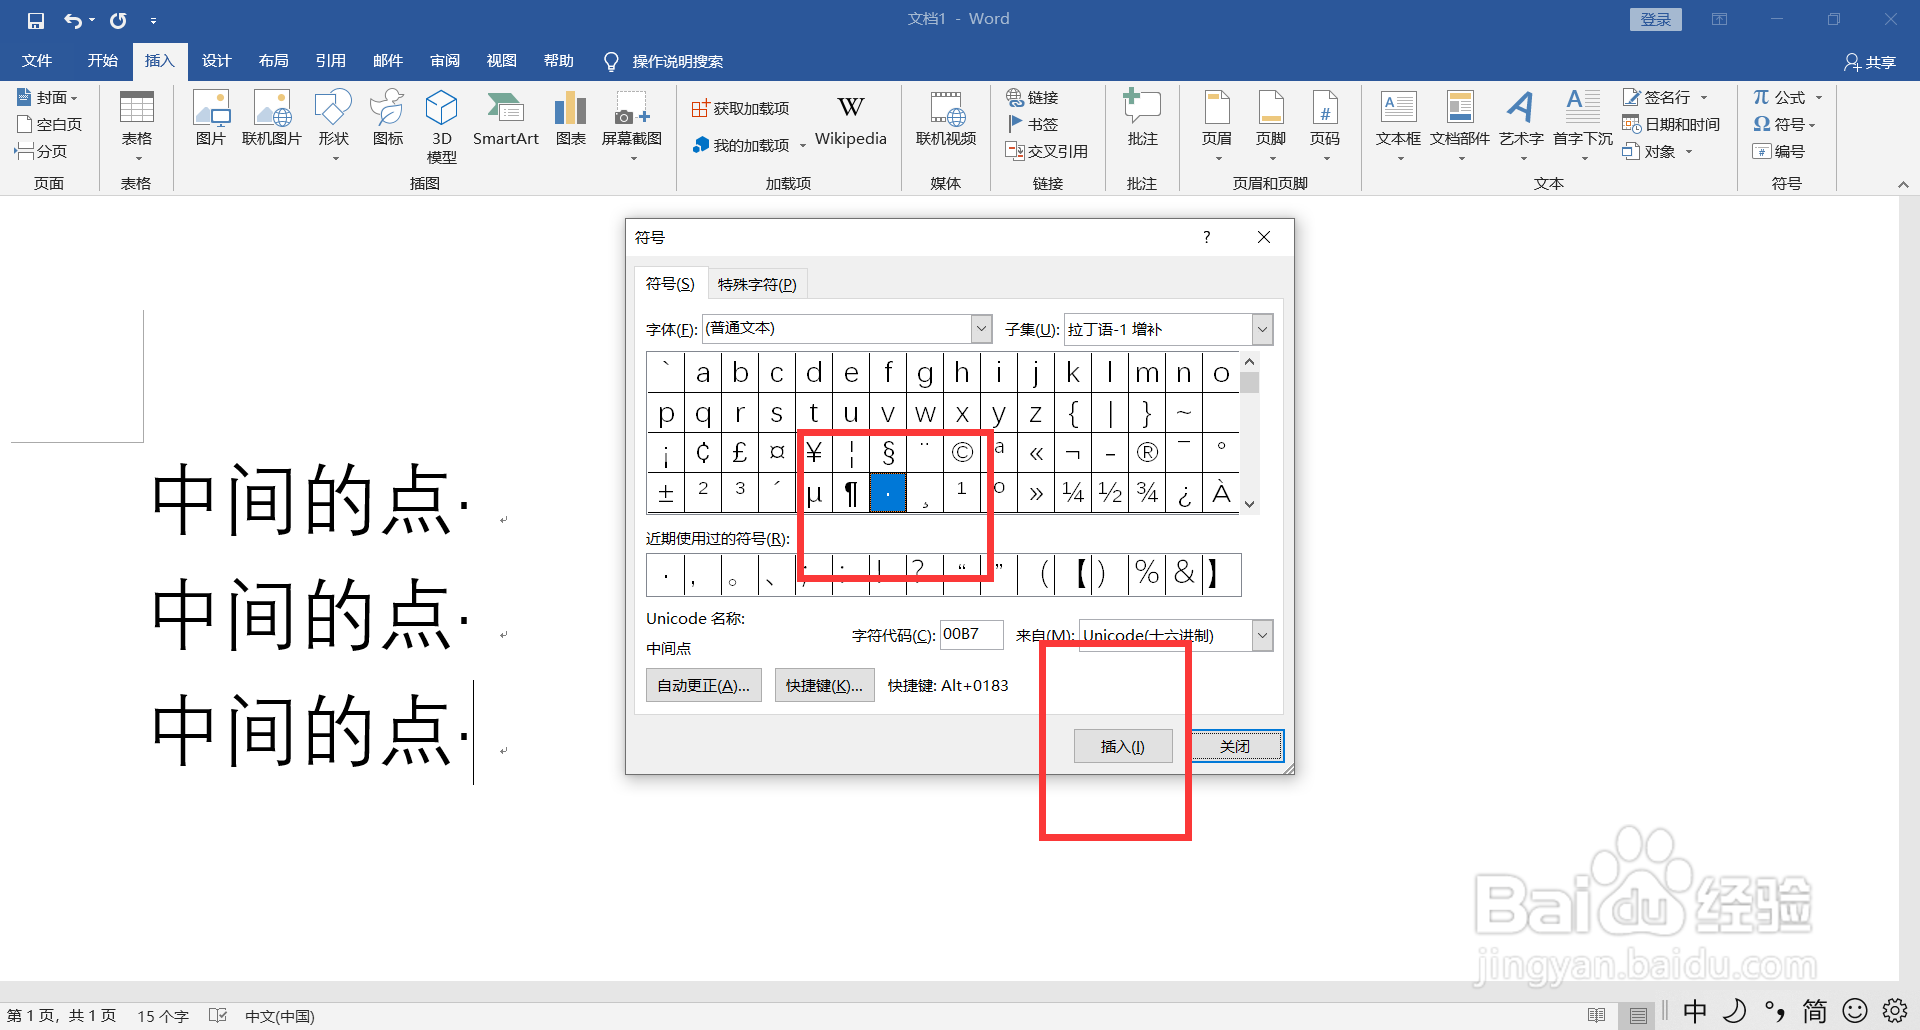Select the ¥ yen symbol in grid

[814, 453]
